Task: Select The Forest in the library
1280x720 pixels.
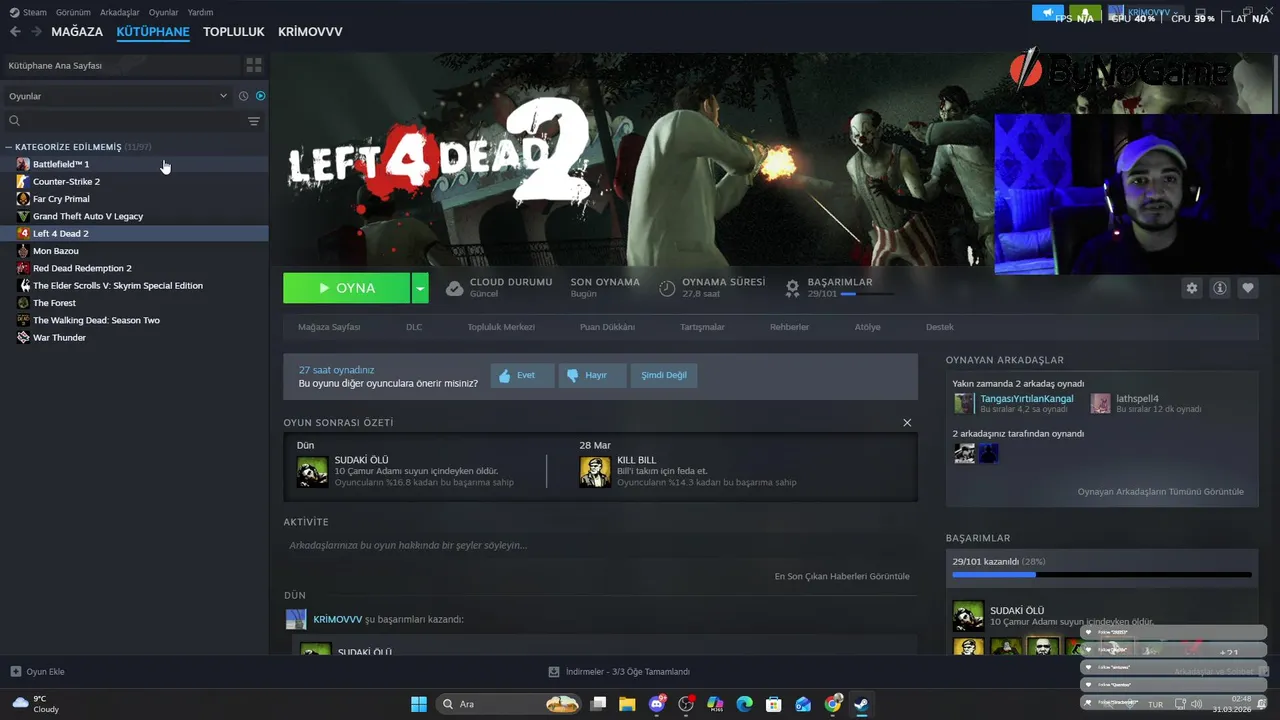Action: click(134, 303)
